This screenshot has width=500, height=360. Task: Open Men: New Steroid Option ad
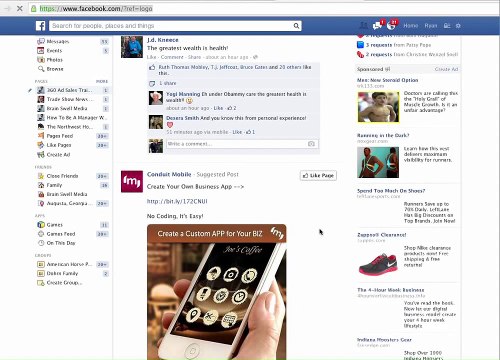[387, 80]
